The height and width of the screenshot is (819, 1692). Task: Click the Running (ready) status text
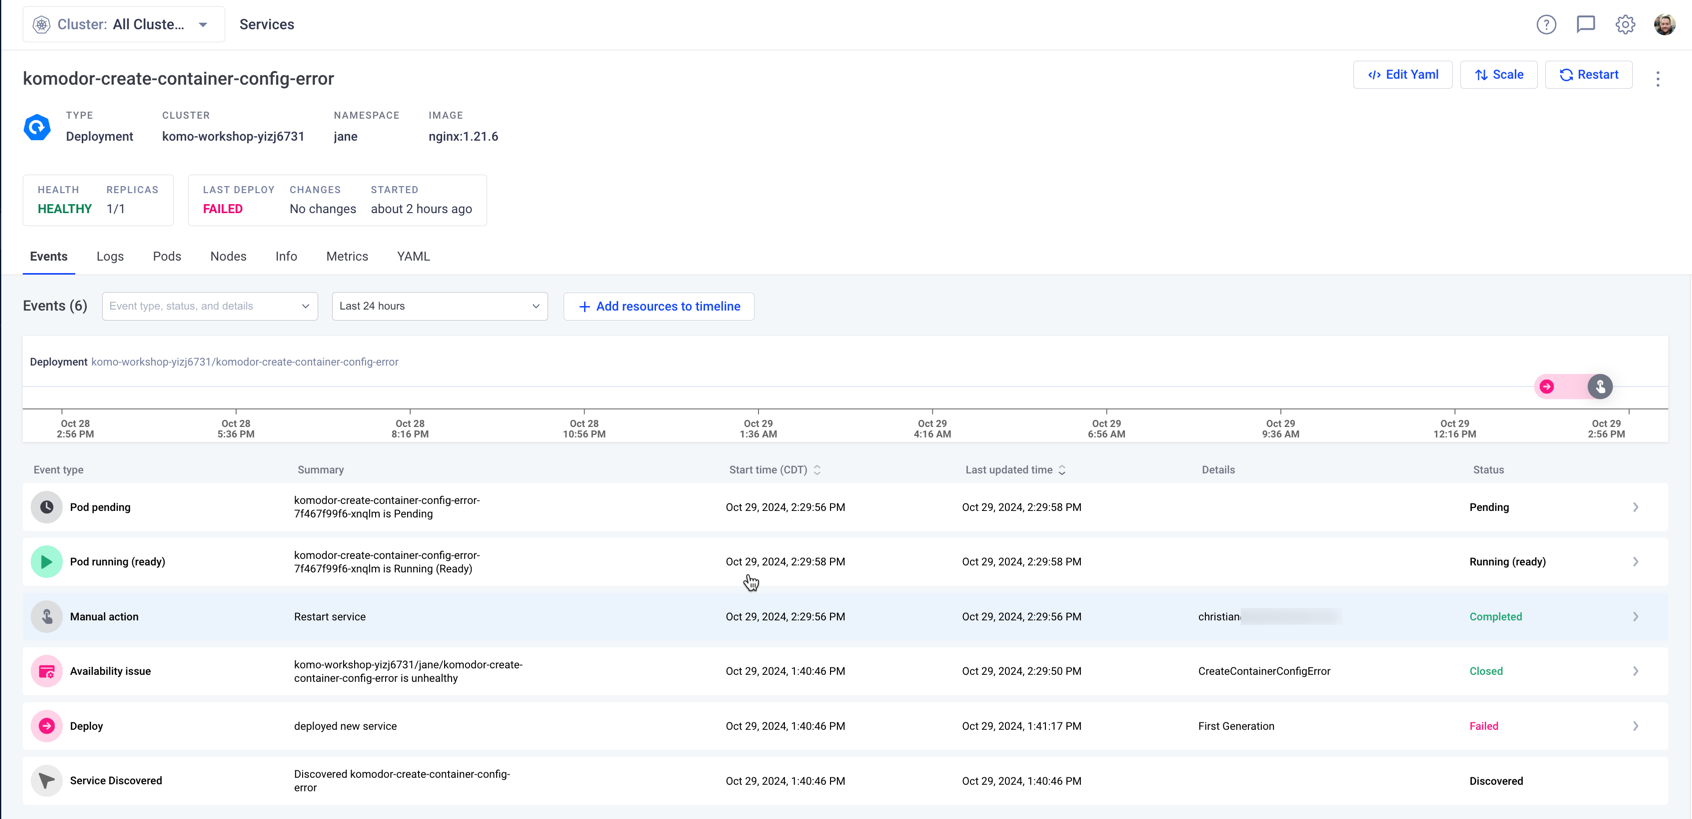(x=1507, y=562)
